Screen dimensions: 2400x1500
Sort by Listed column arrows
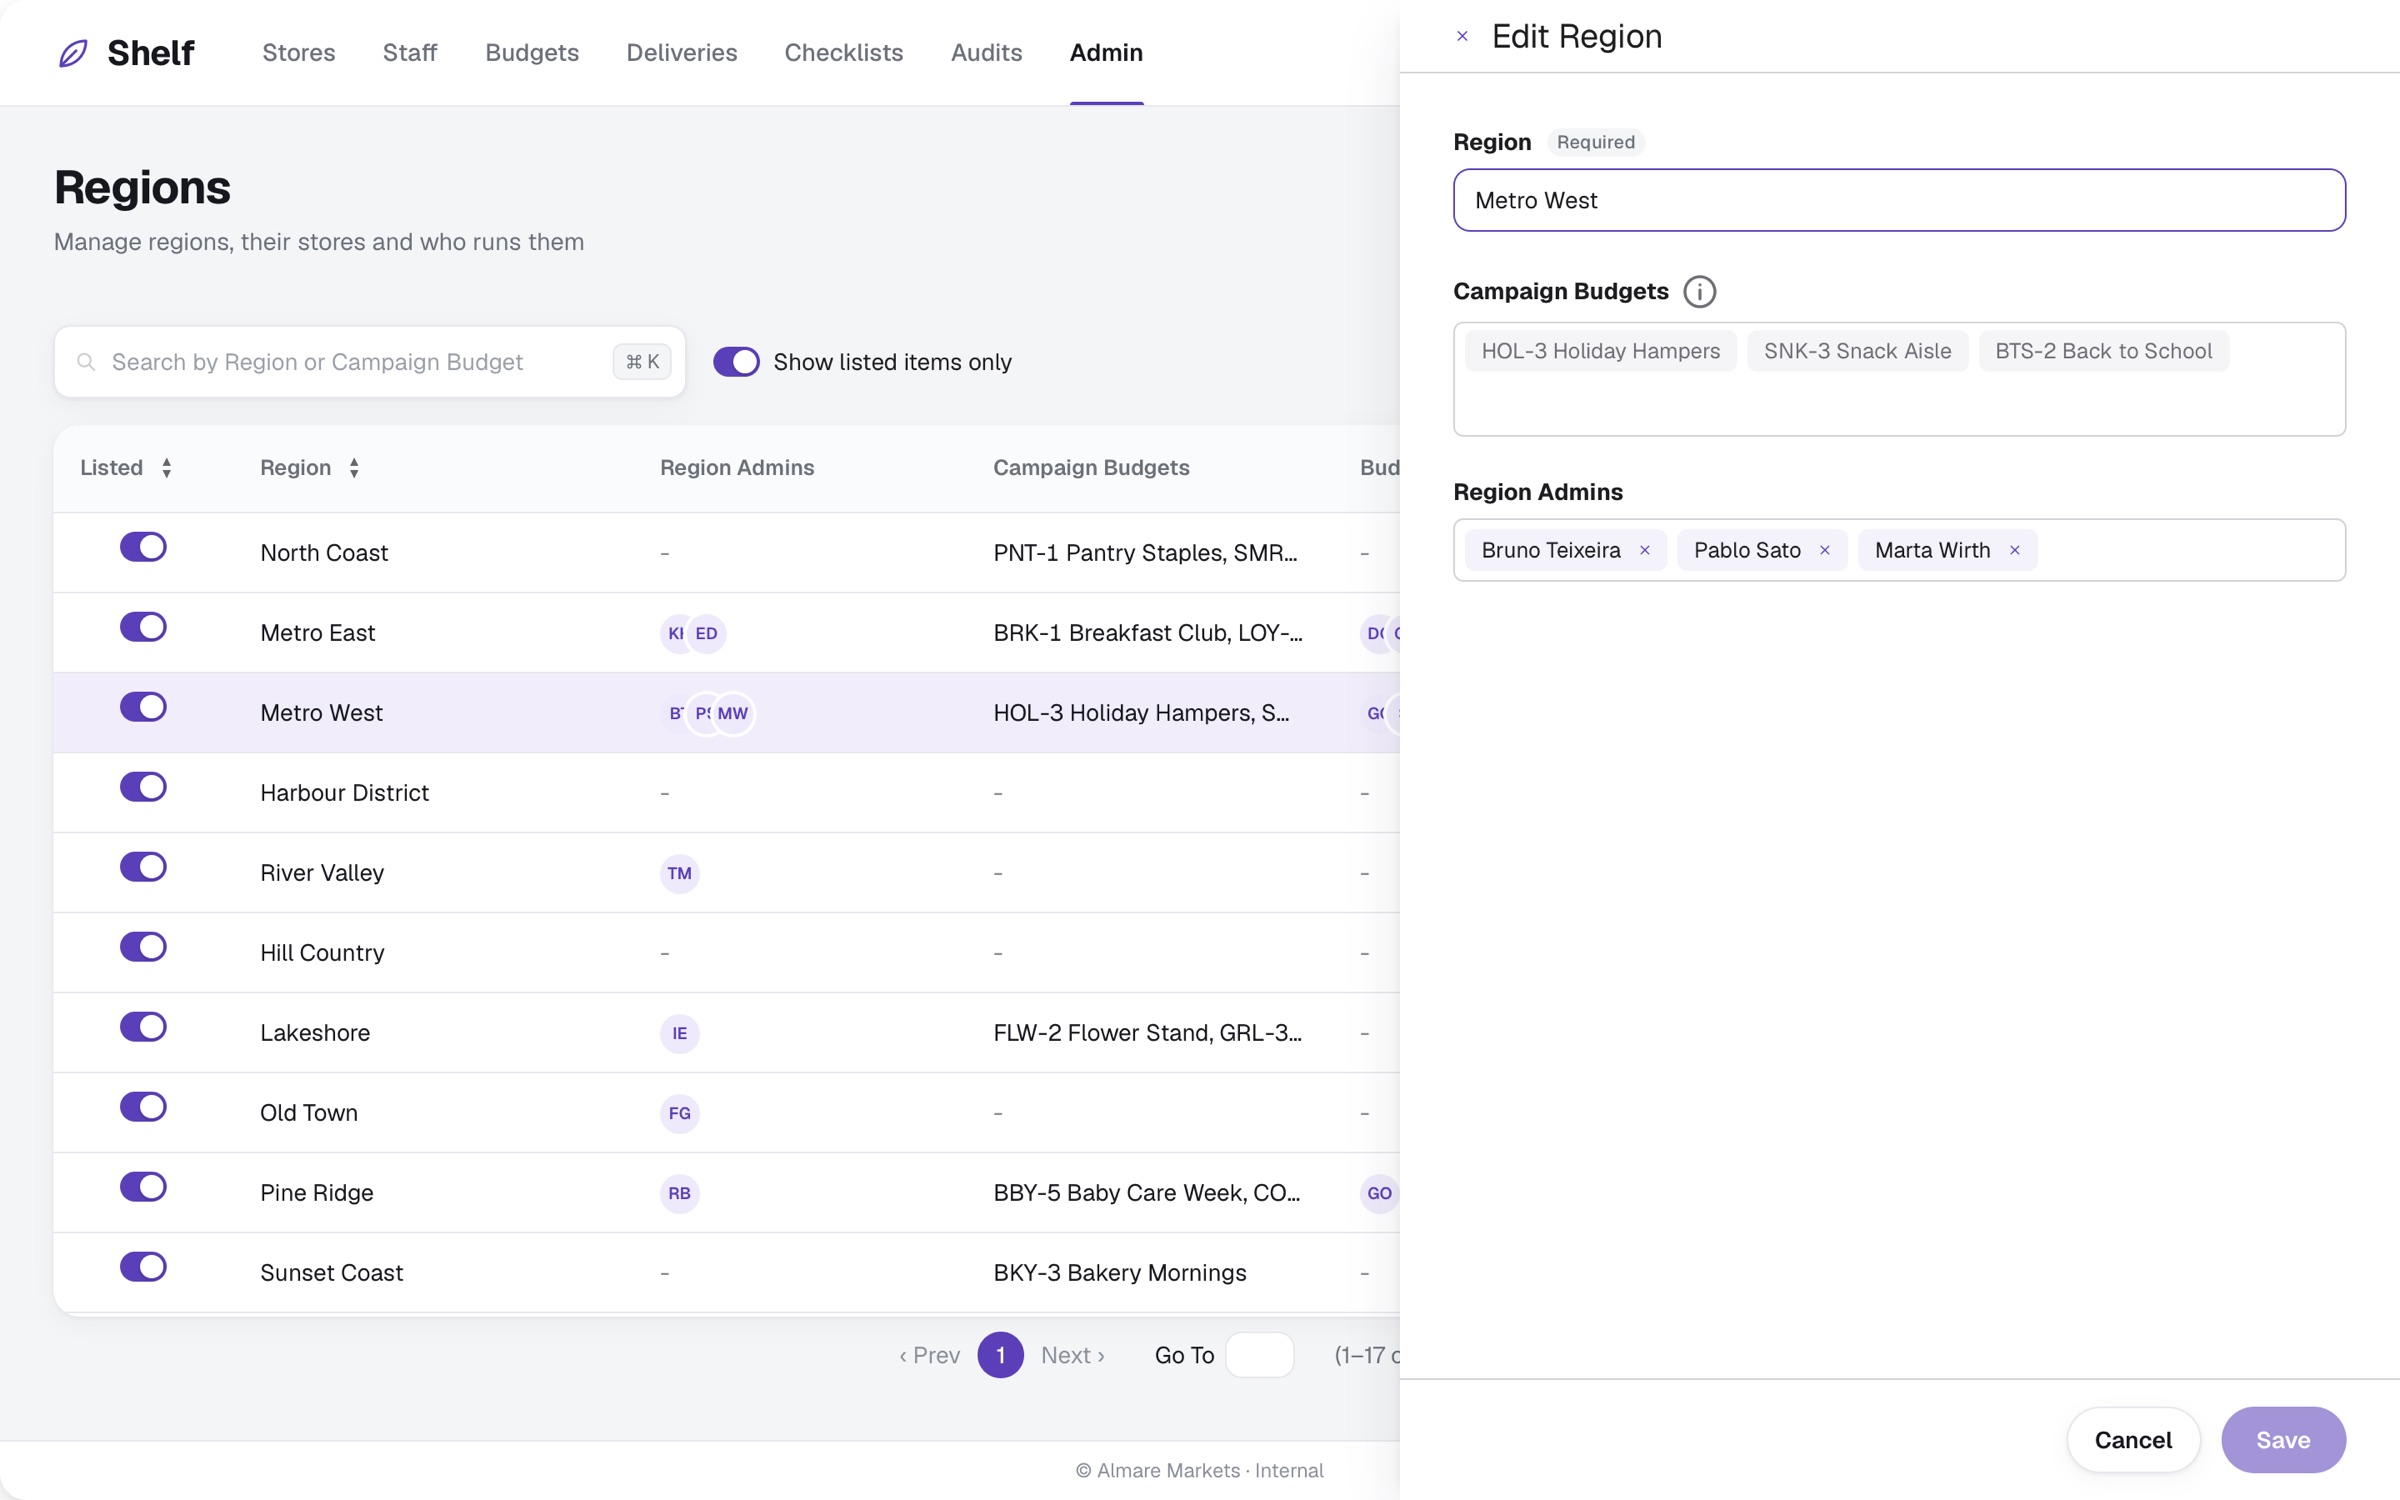[167, 468]
